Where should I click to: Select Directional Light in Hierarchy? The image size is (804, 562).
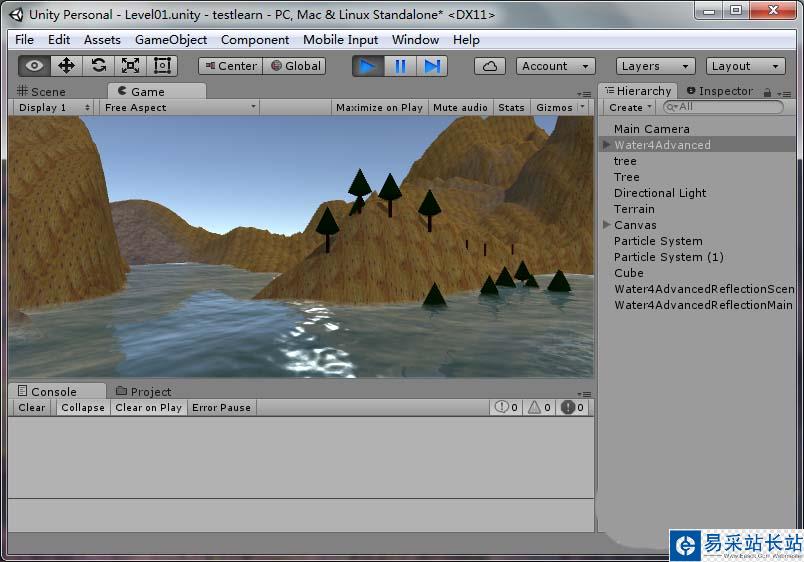pos(660,193)
